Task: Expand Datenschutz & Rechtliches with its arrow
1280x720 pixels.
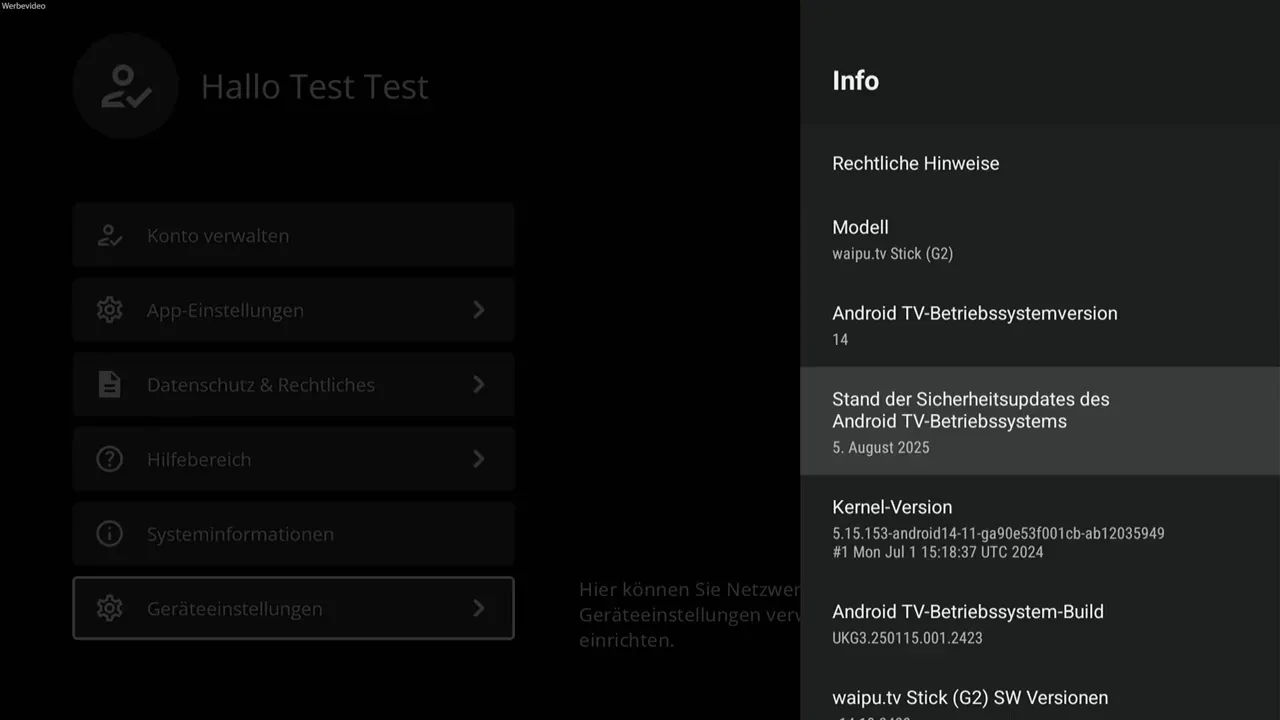Action: (478, 384)
